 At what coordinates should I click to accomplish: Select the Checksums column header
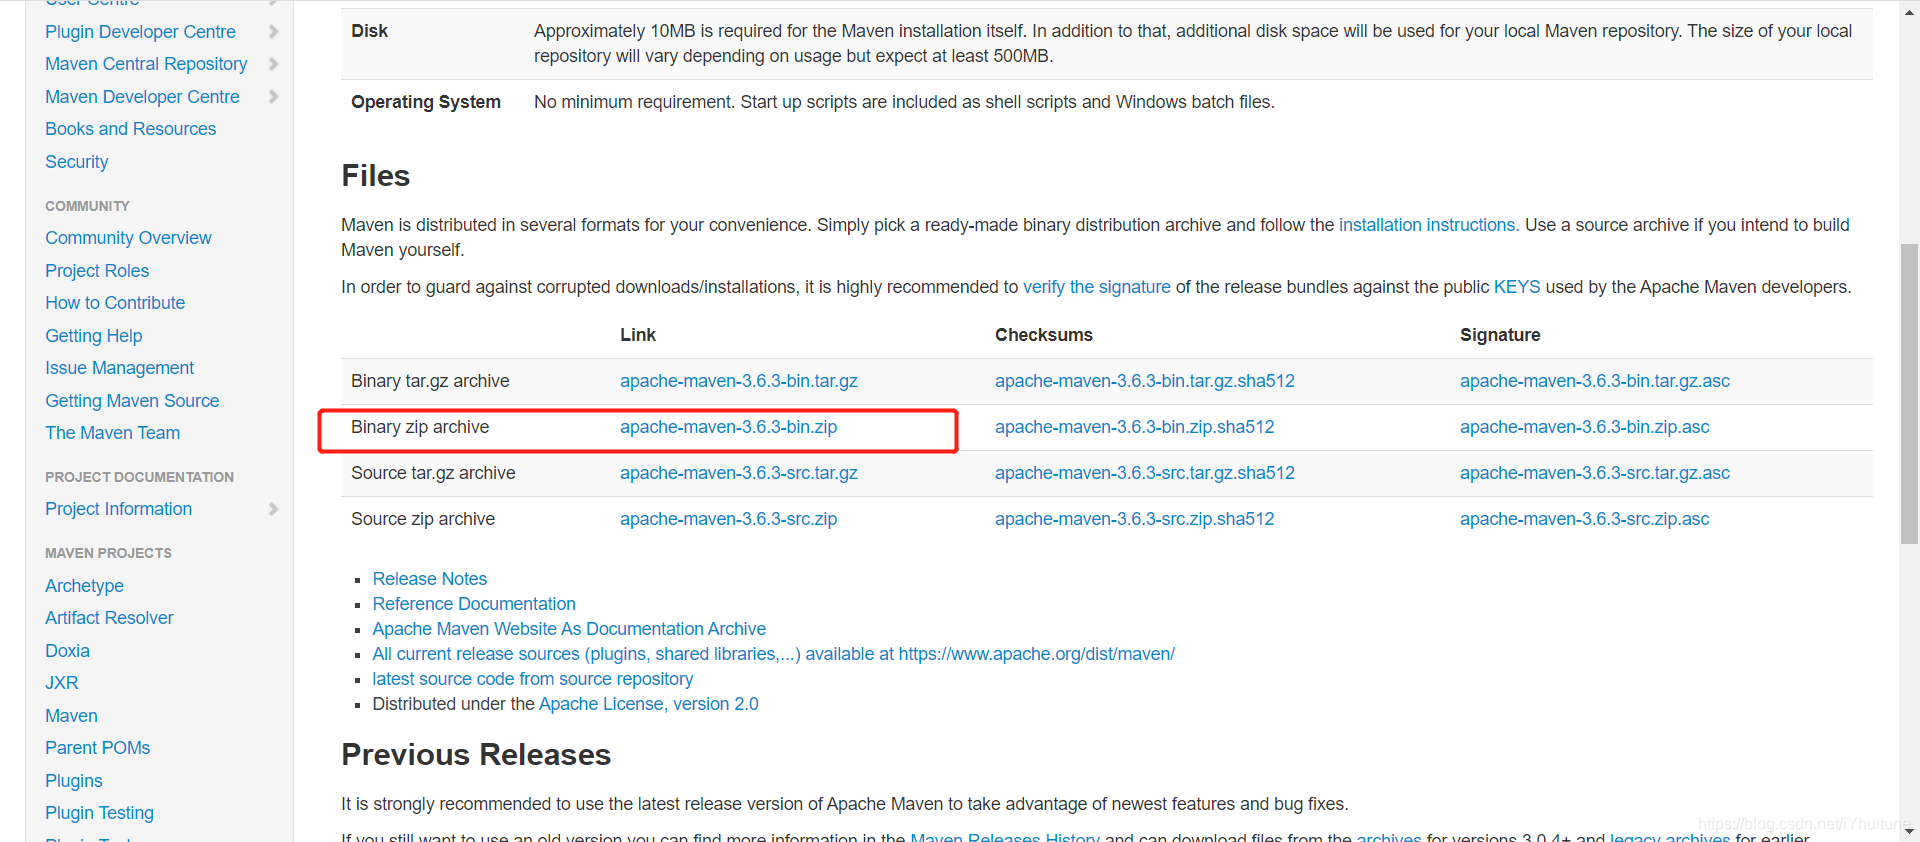point(1043,335)
